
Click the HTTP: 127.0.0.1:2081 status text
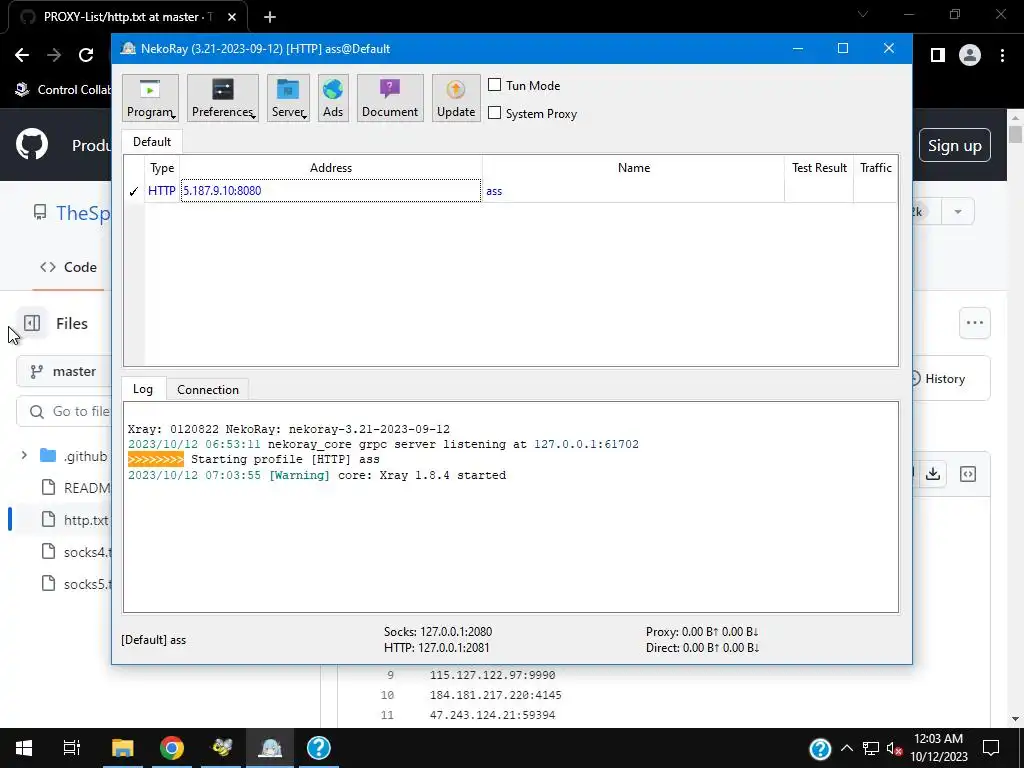436,648
